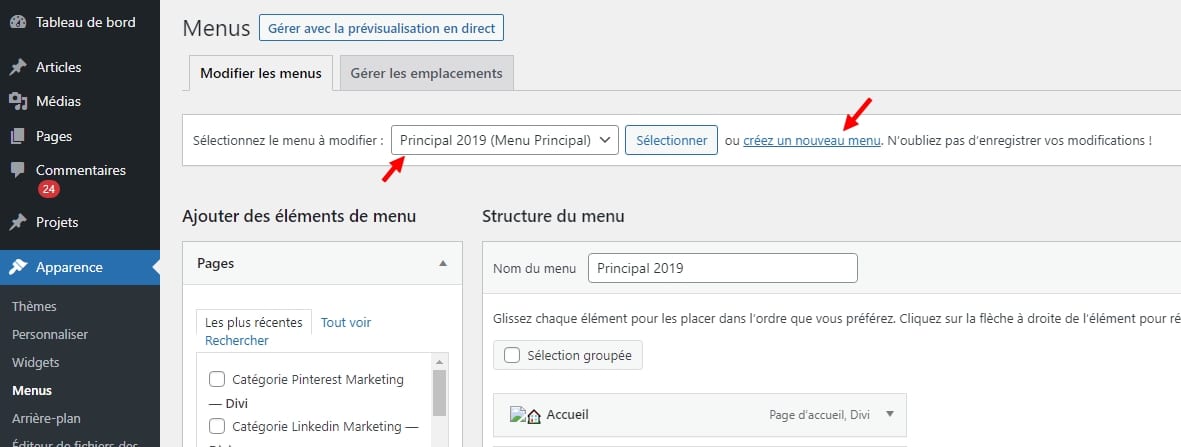This screenshot has width=1181, height=447.
Task: Click the red 24 comments badge
Action: 49,189
